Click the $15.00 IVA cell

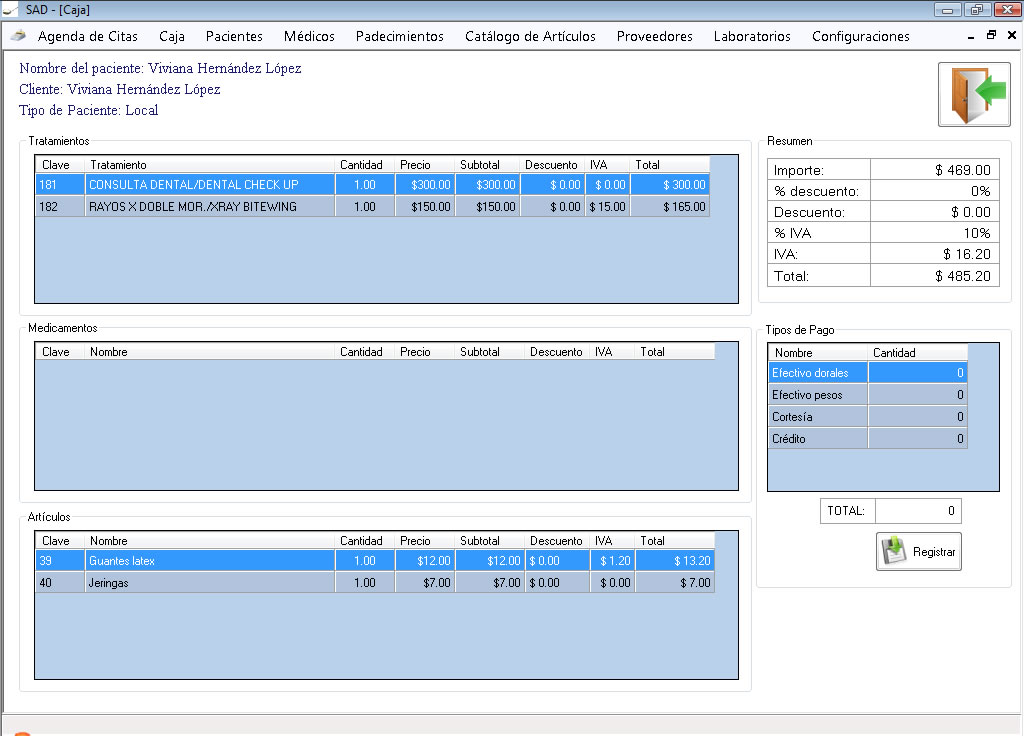coord(607,206)
